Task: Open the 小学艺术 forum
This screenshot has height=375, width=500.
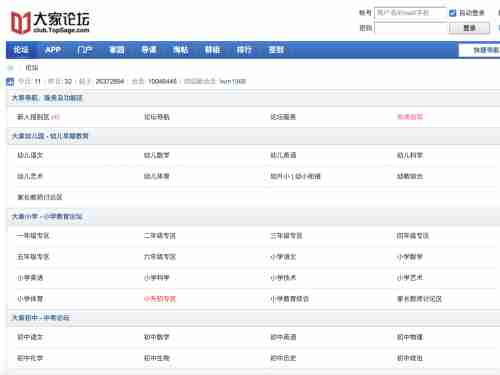Action: coord(410,278)
